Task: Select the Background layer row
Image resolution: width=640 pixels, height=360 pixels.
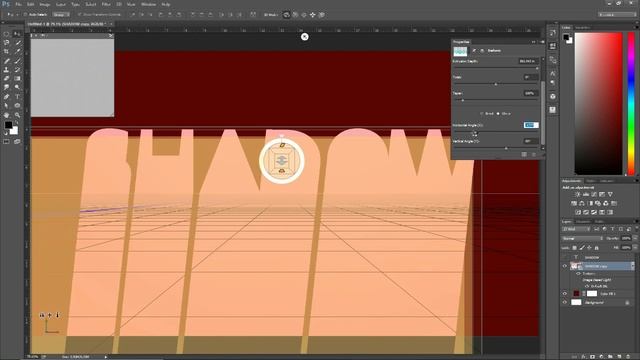Action: (598, 302)
